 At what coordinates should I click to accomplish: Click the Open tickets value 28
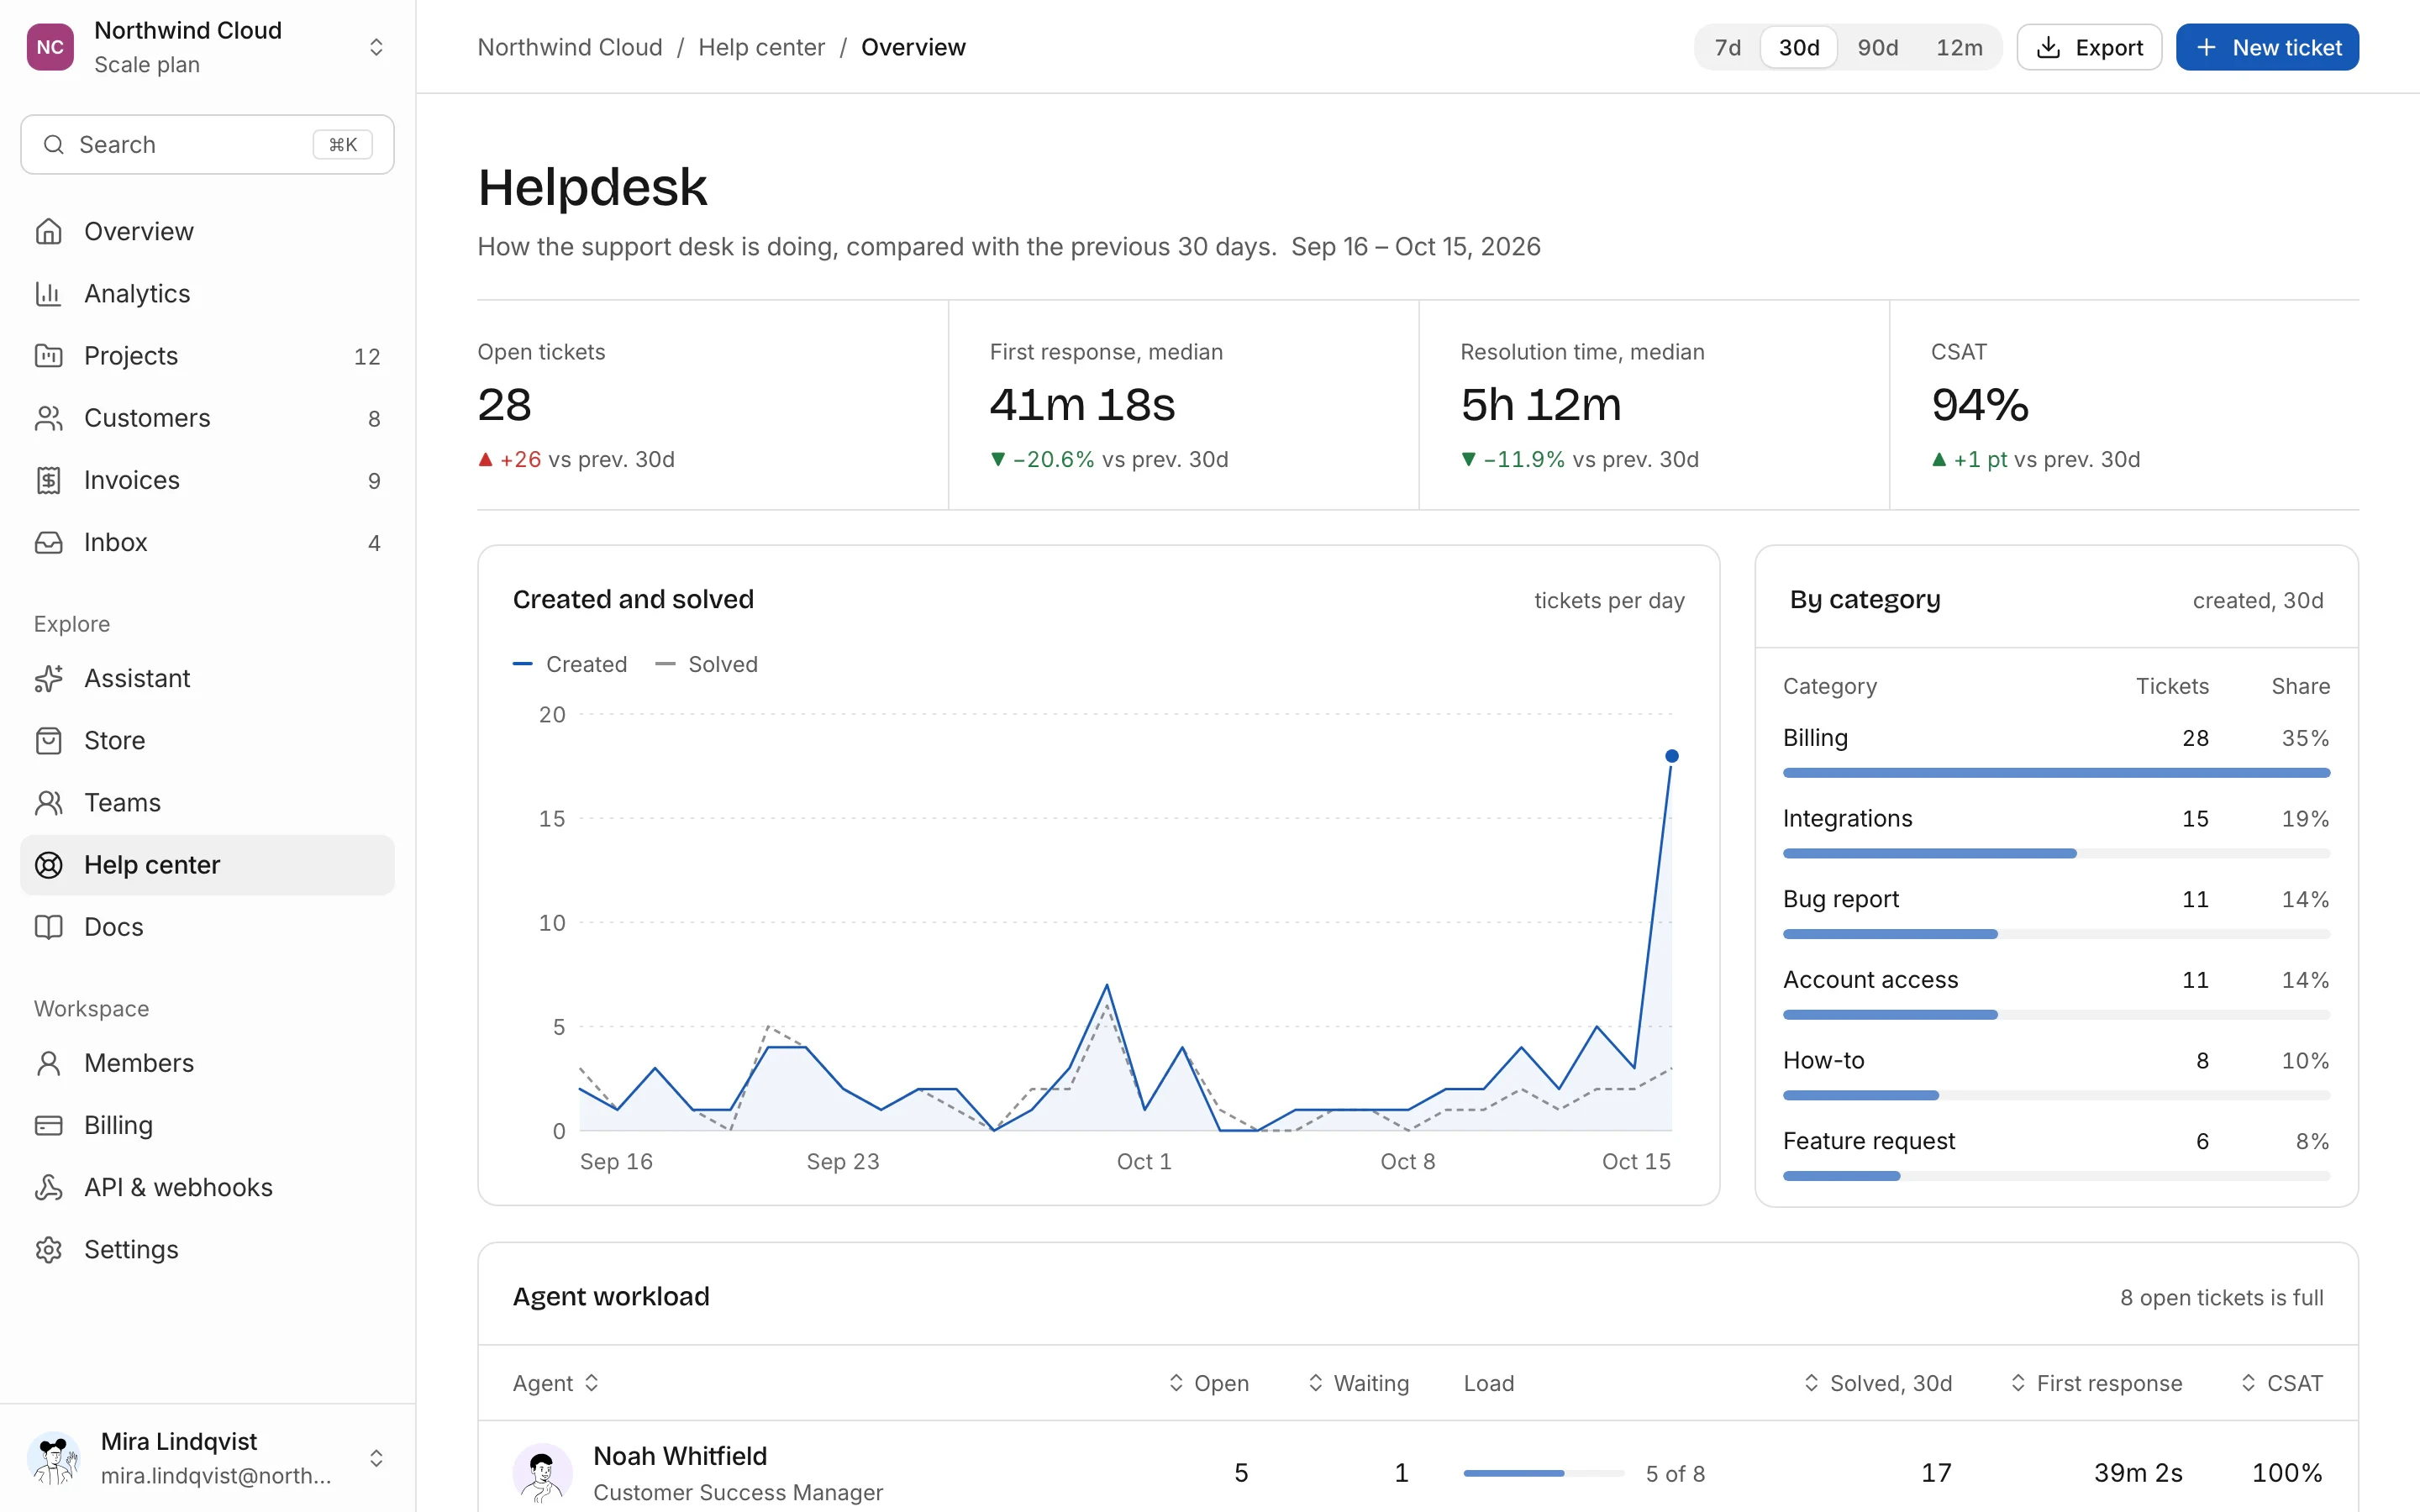504,405
